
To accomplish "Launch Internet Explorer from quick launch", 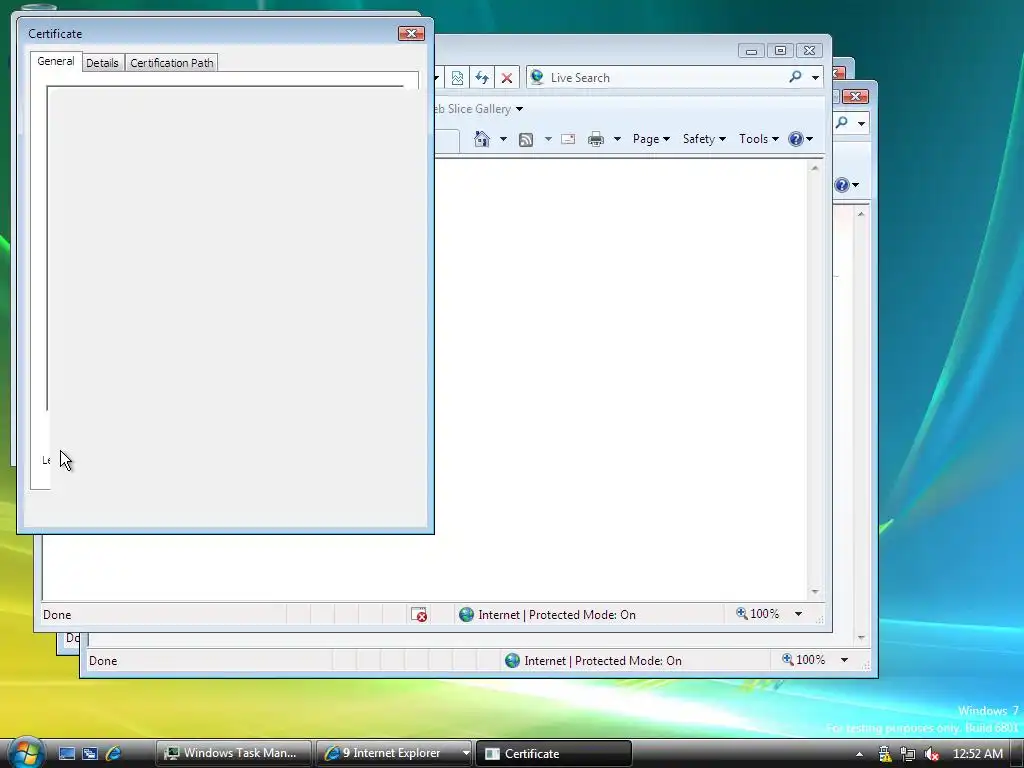I will click(x=113, y=753).
